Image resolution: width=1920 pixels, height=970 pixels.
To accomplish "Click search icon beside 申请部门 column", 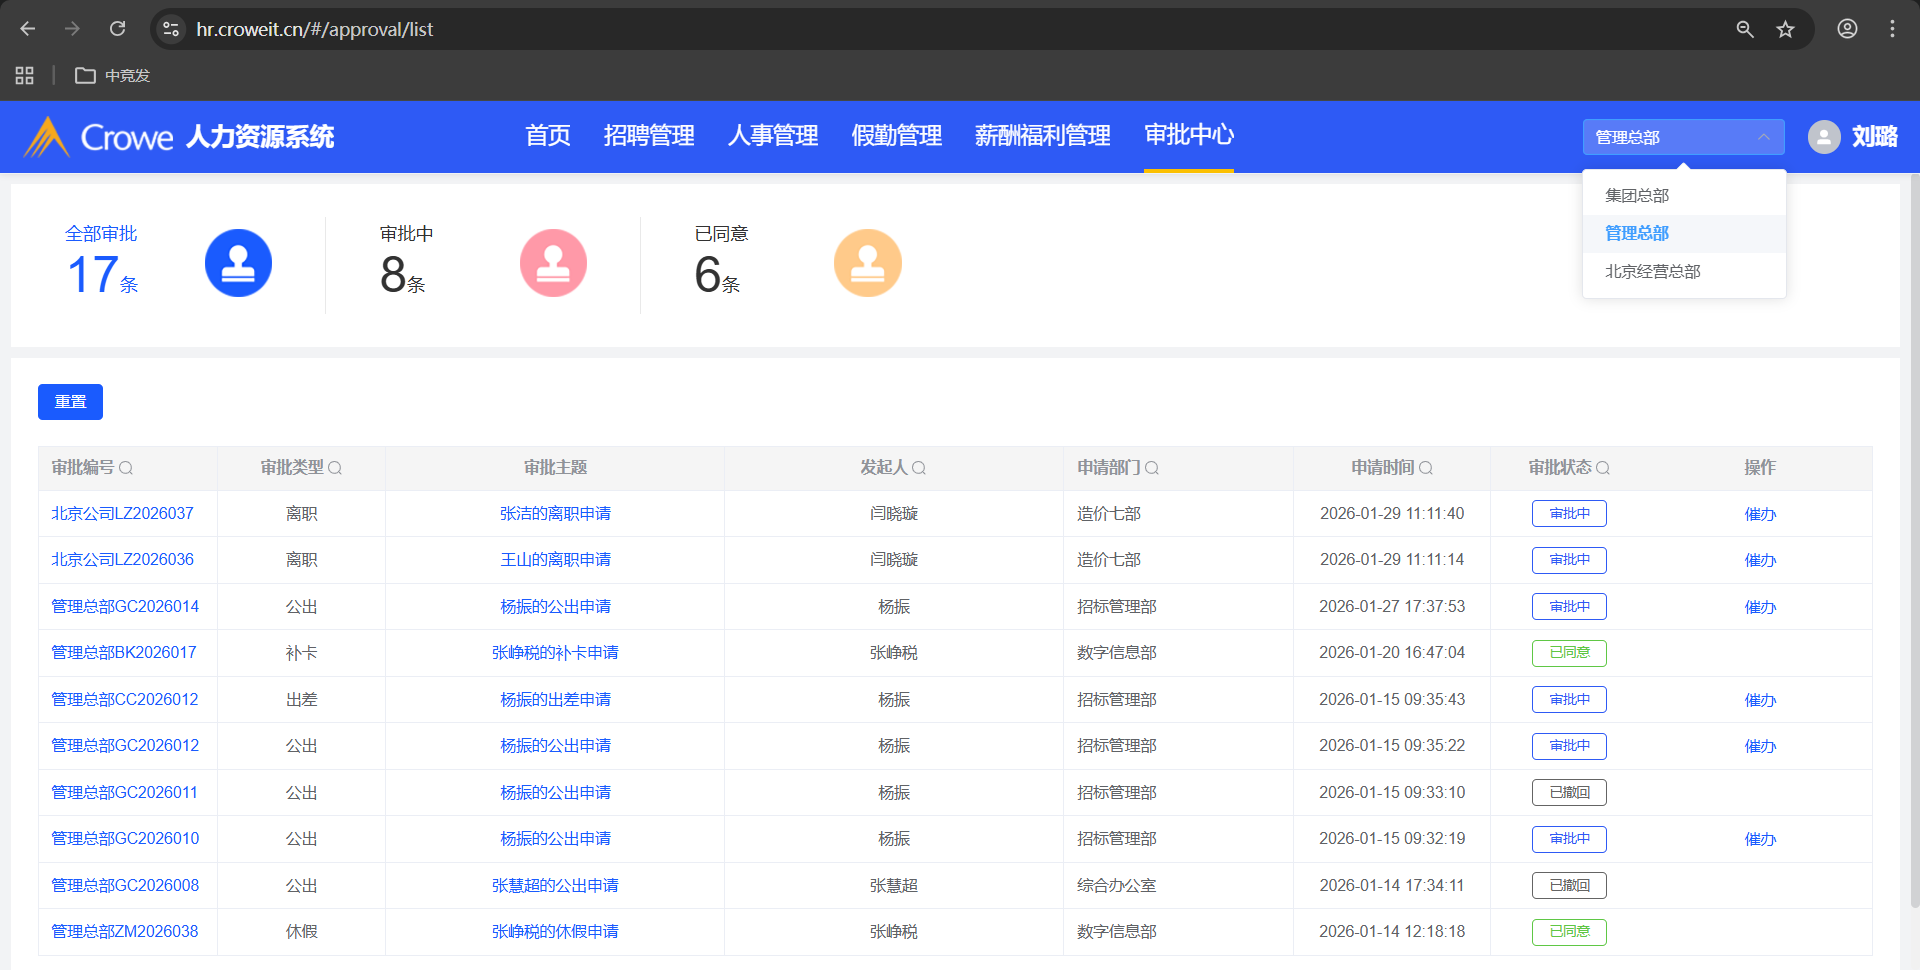I will [1152, 468].
